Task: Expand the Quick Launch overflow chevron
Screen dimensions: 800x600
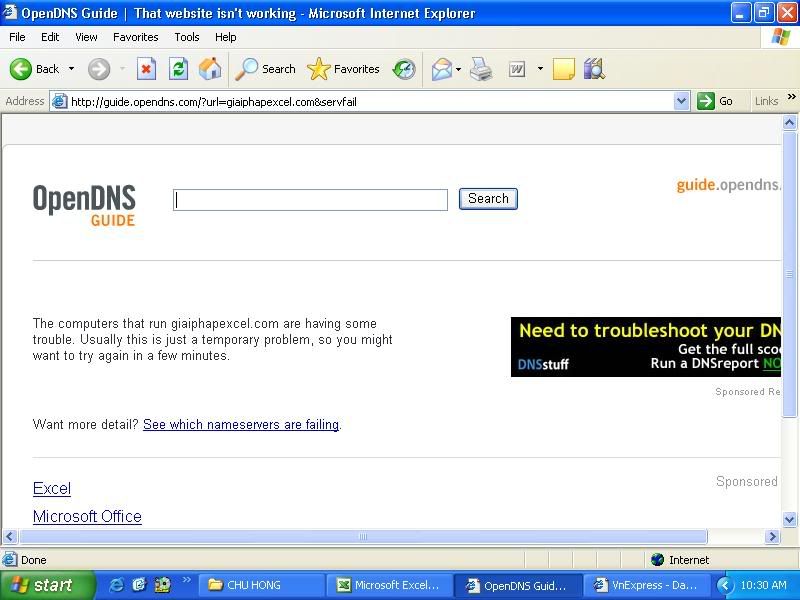Action: (186, 579)
